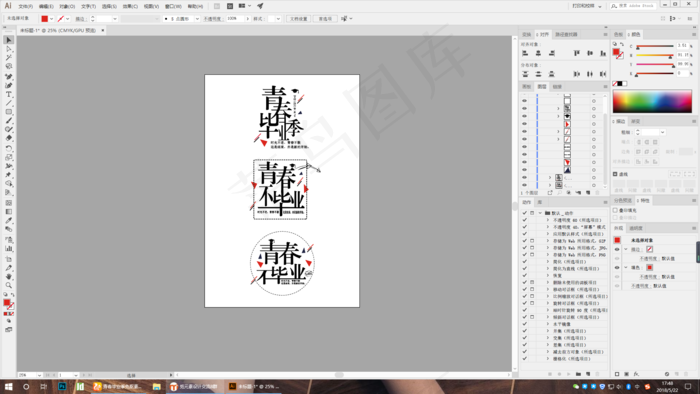Open the 窗口(W) menu
Image resolution: width=700 pixels, height=394 pixels.
(173, 6)
